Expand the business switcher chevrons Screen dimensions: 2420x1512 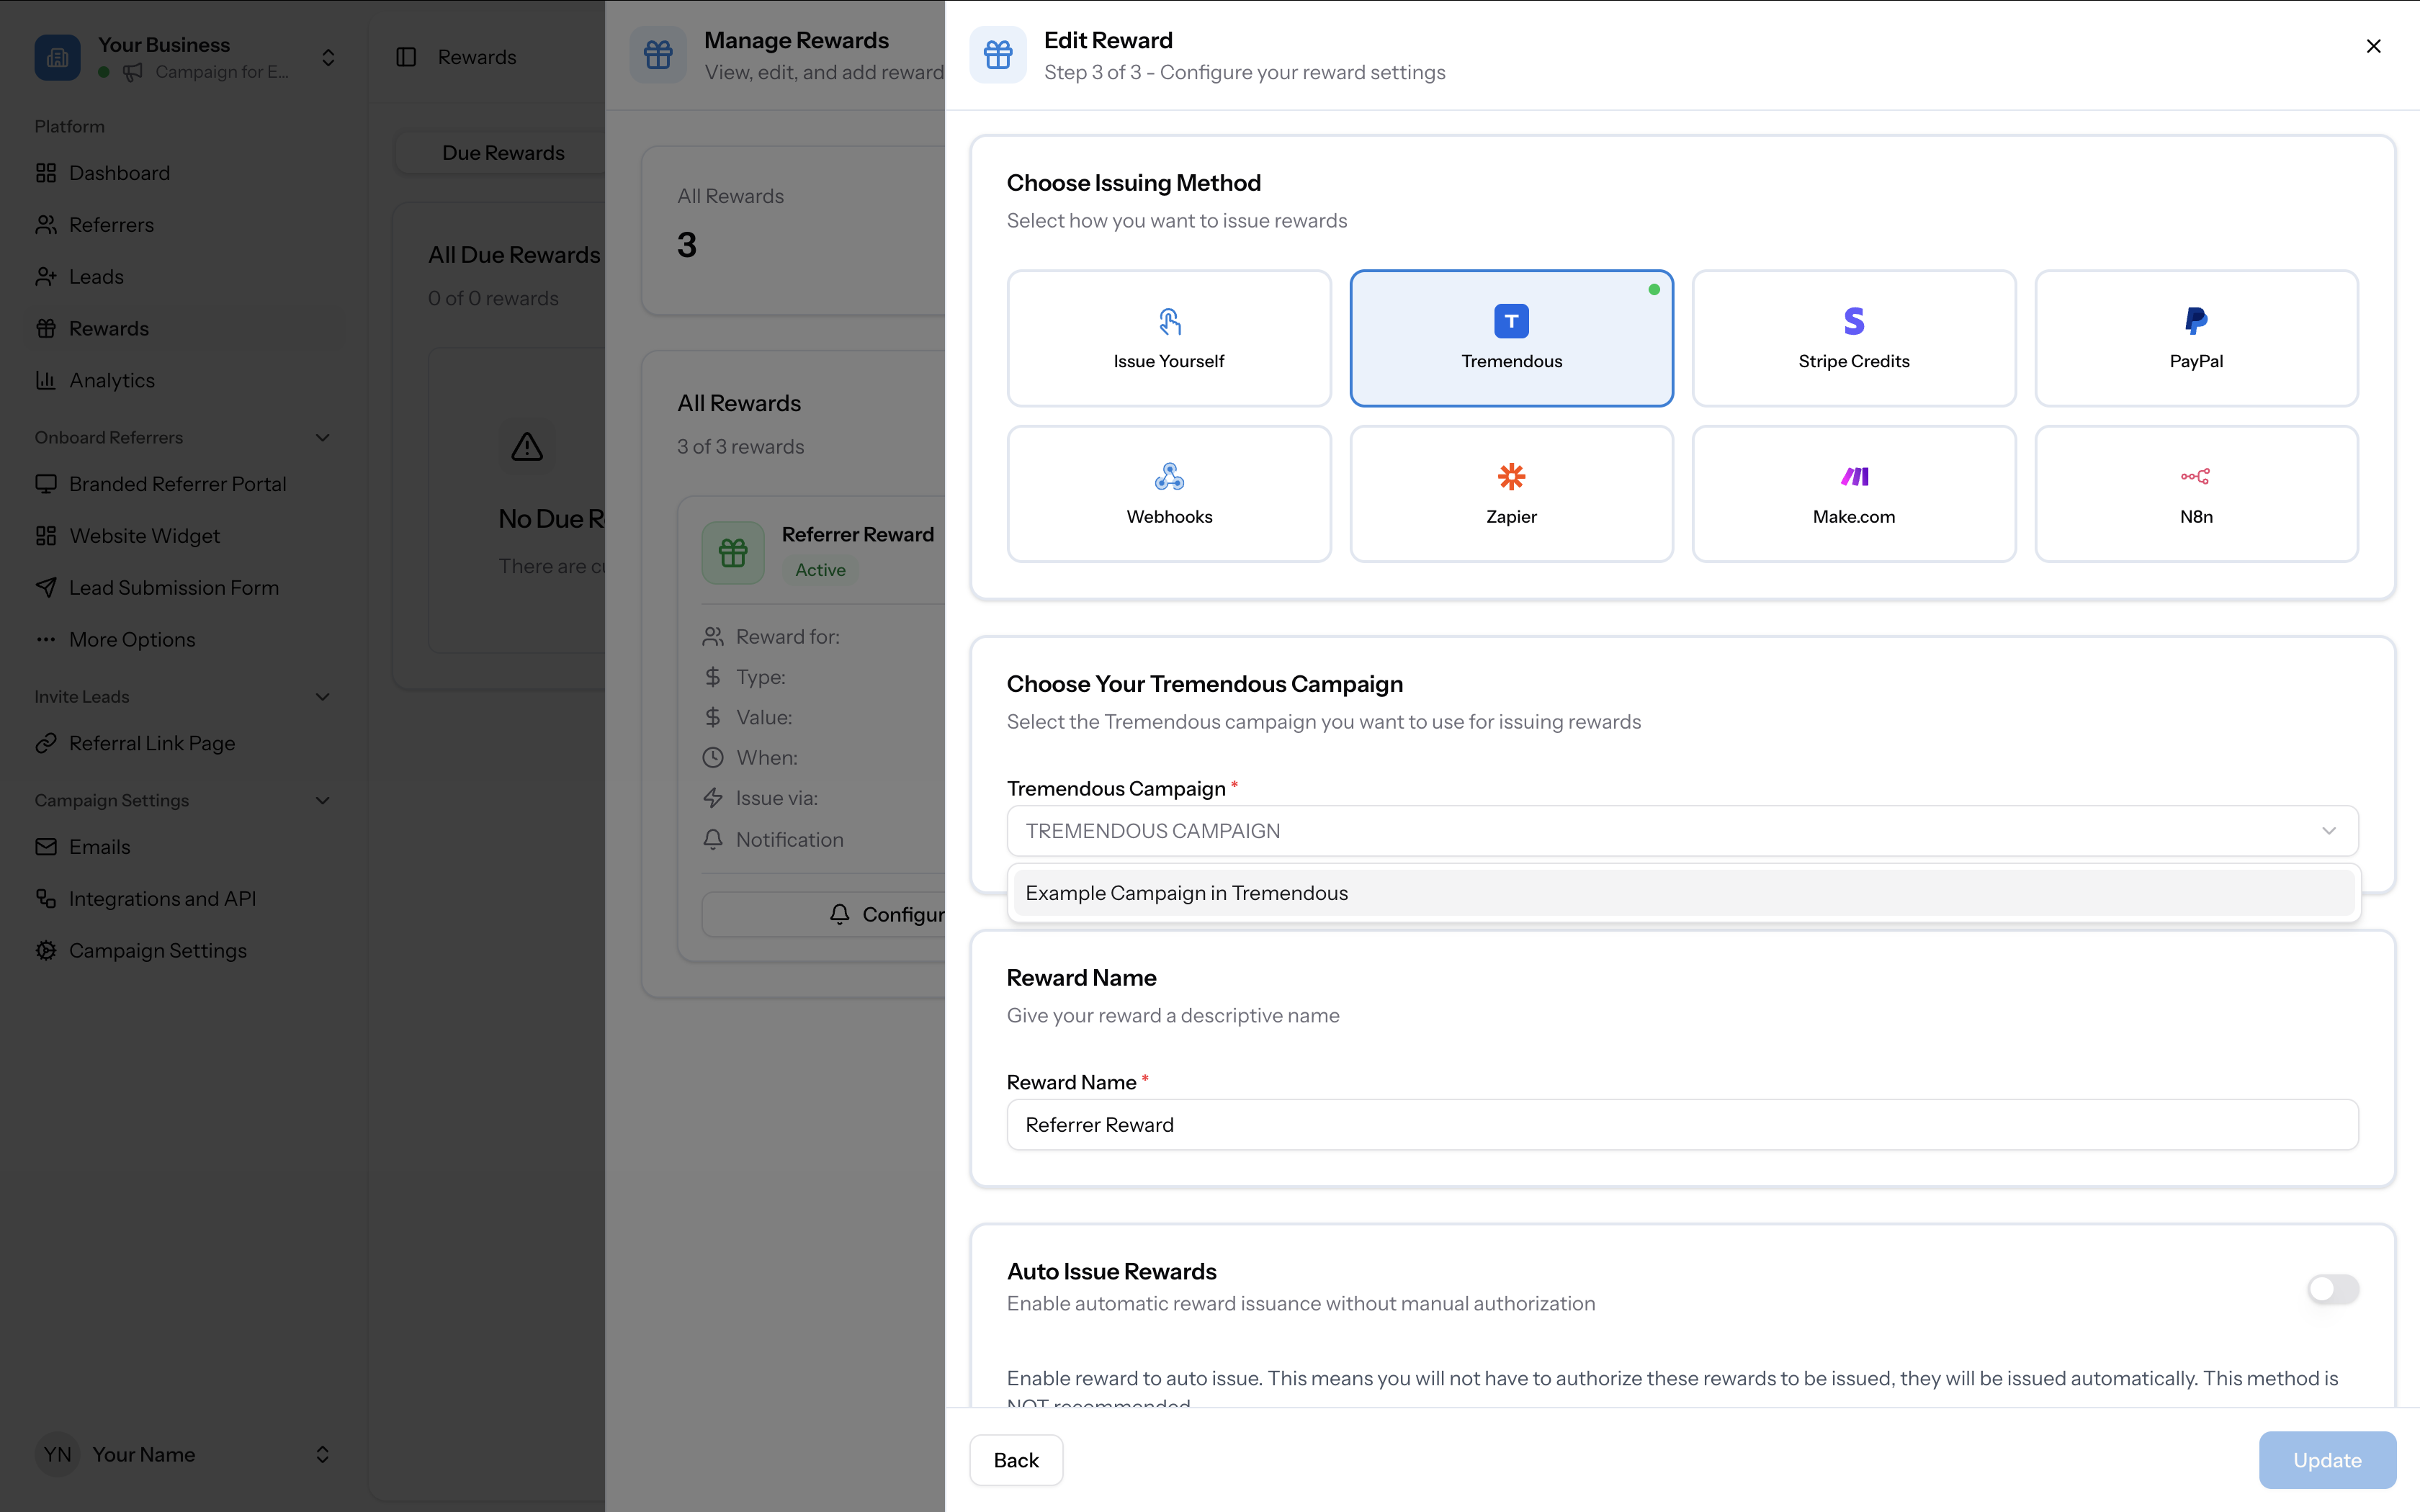pyautogui.click(x=328, y=58)
